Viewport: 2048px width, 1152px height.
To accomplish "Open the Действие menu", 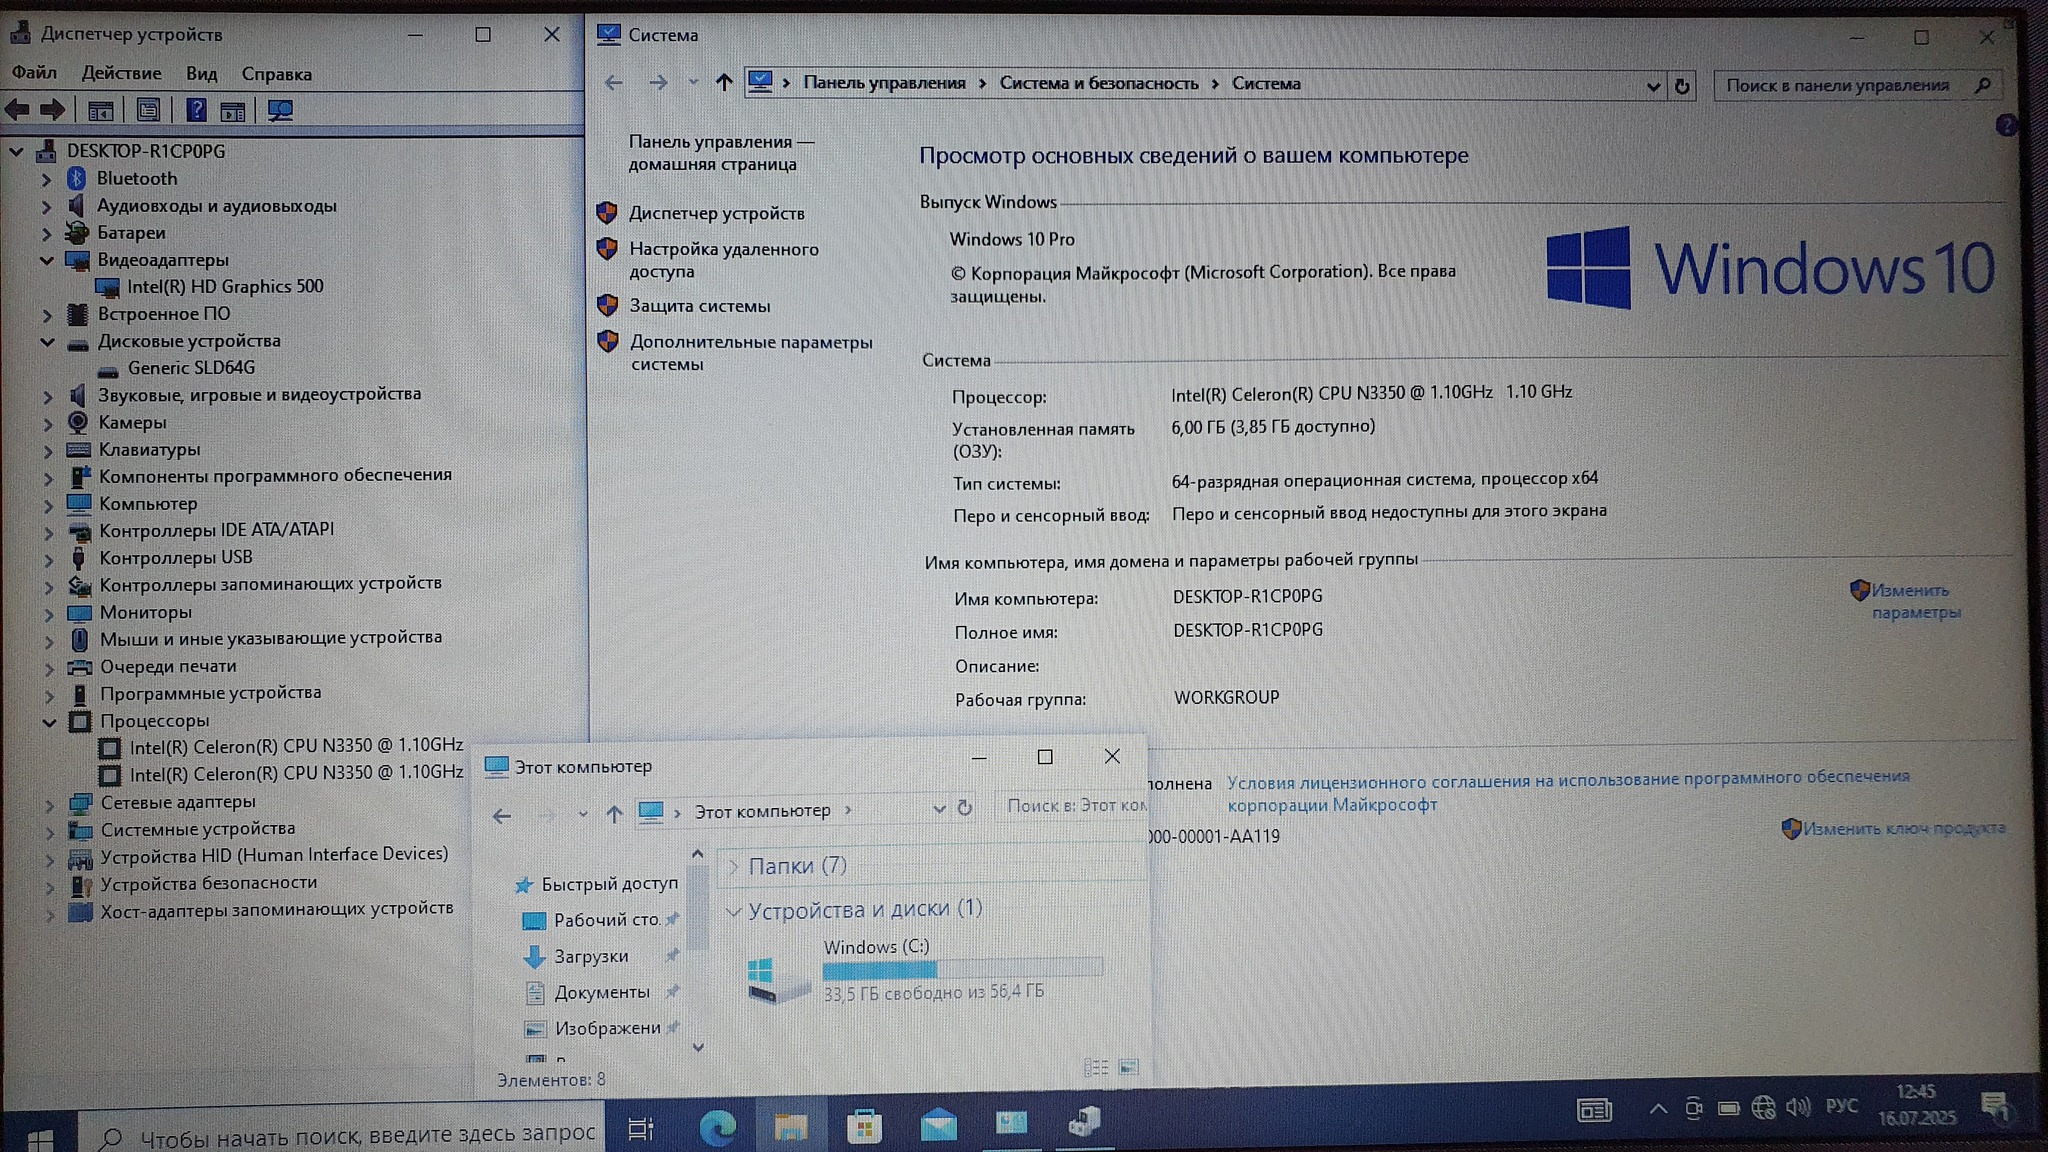I will (121, 73).
